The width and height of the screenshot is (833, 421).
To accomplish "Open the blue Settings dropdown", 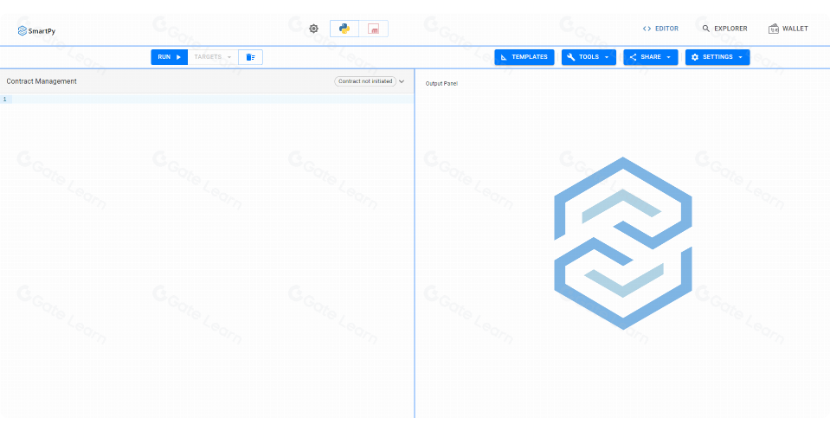I will coord(717,57).
